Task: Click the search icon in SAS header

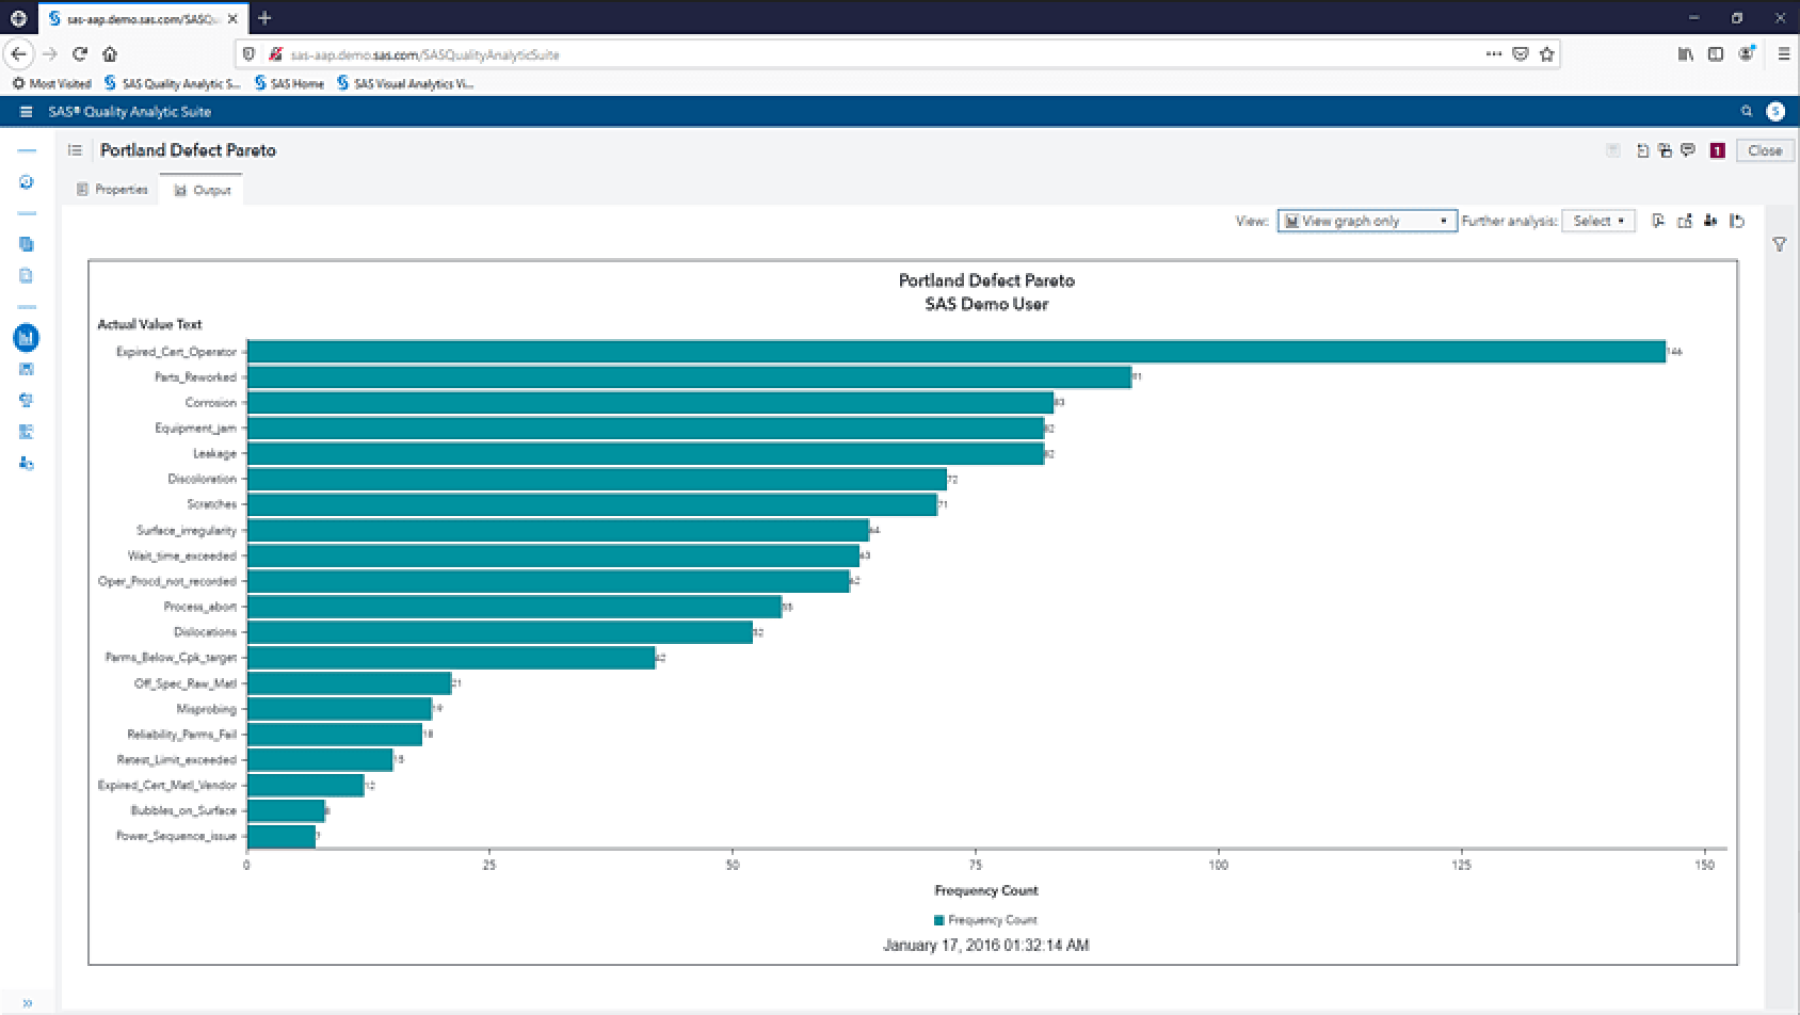Action: coord(1746,112)
